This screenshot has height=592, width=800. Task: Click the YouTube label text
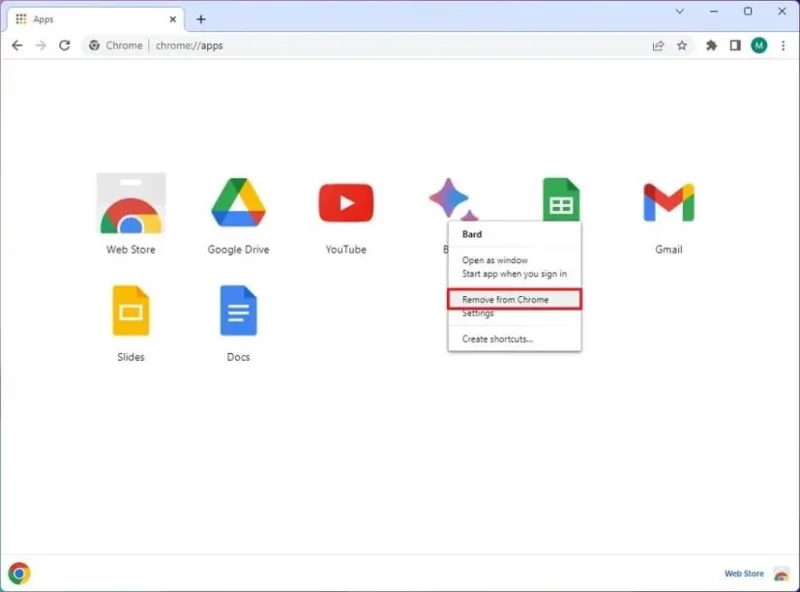(346, 250)
